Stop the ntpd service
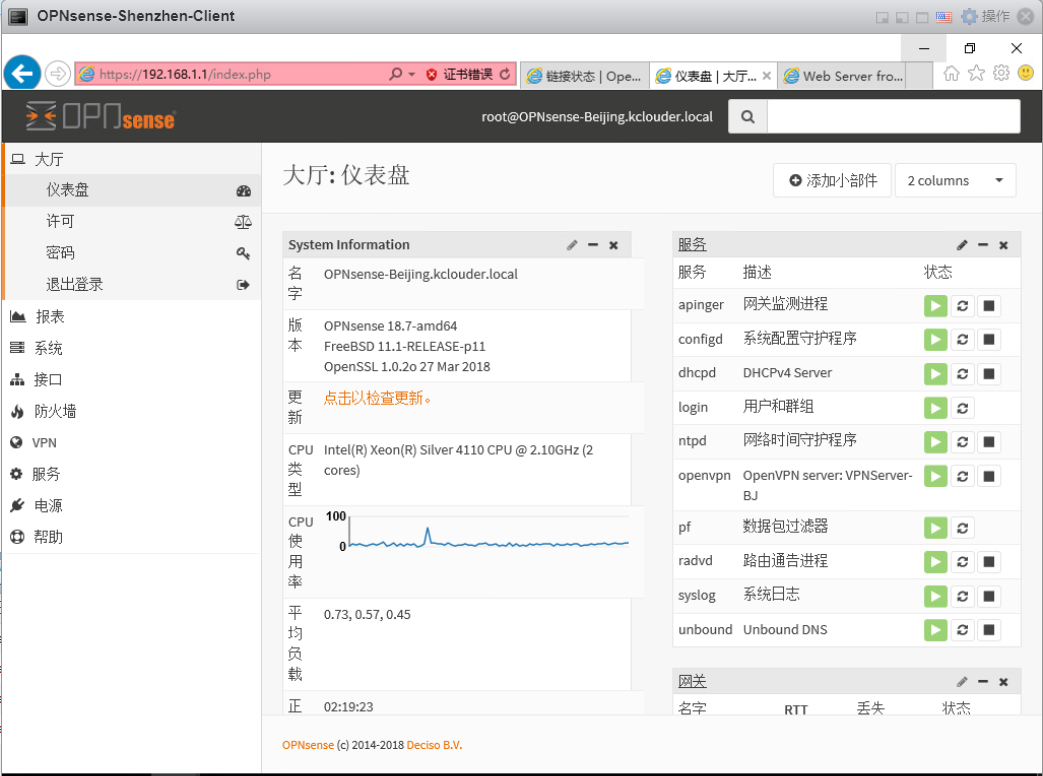 (x=989, y=442)
